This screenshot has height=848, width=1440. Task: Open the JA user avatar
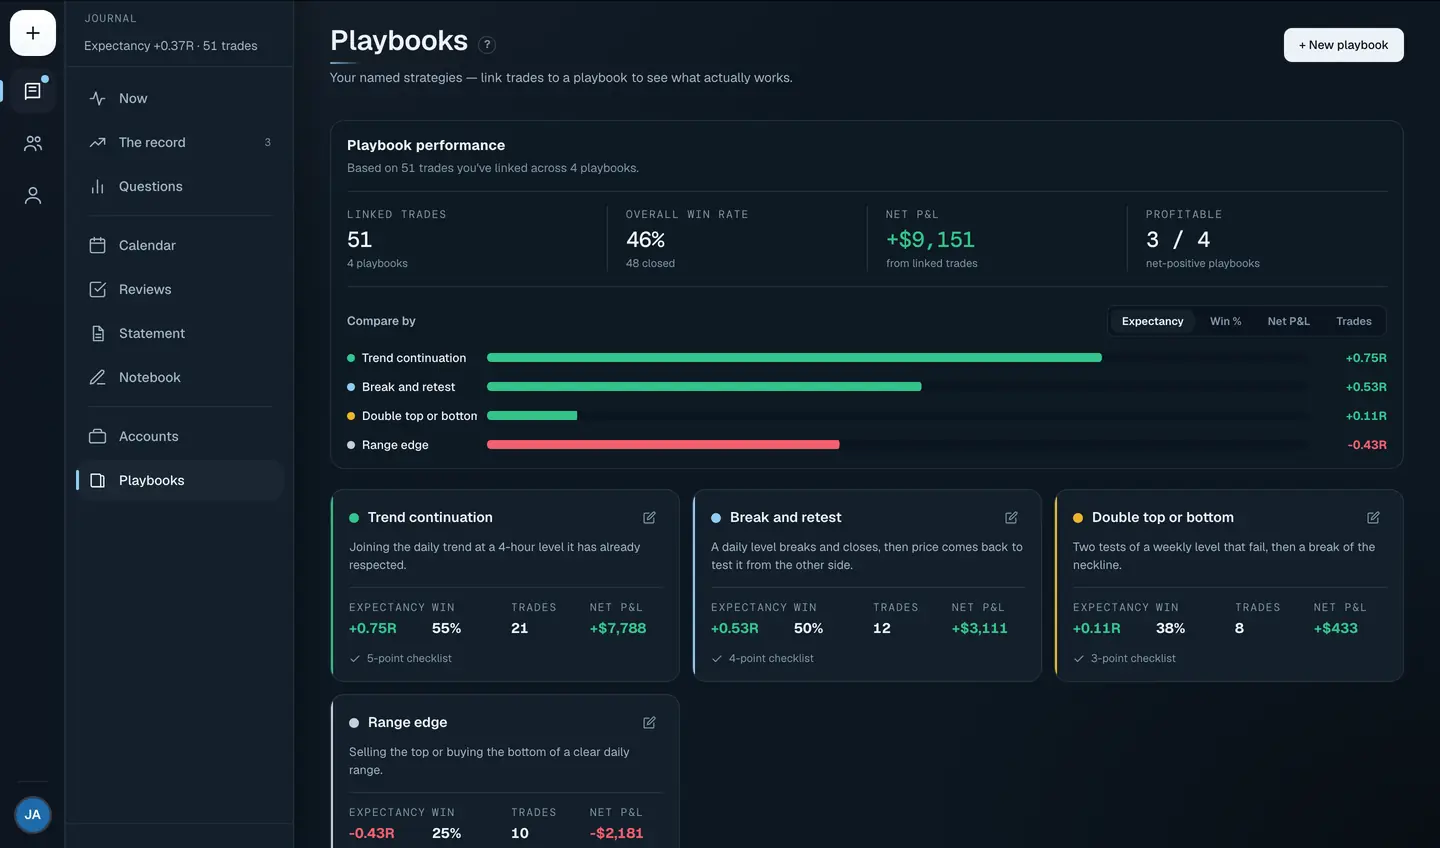[33, 815]
